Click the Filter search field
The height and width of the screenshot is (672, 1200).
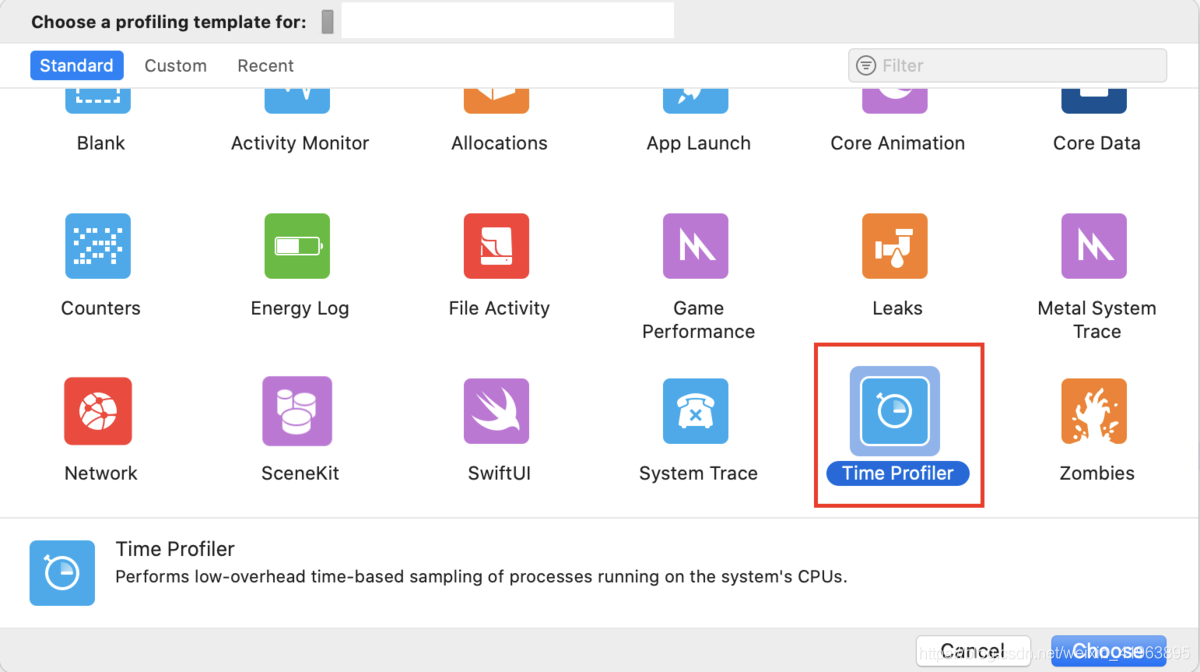(x=1008, y=65)
